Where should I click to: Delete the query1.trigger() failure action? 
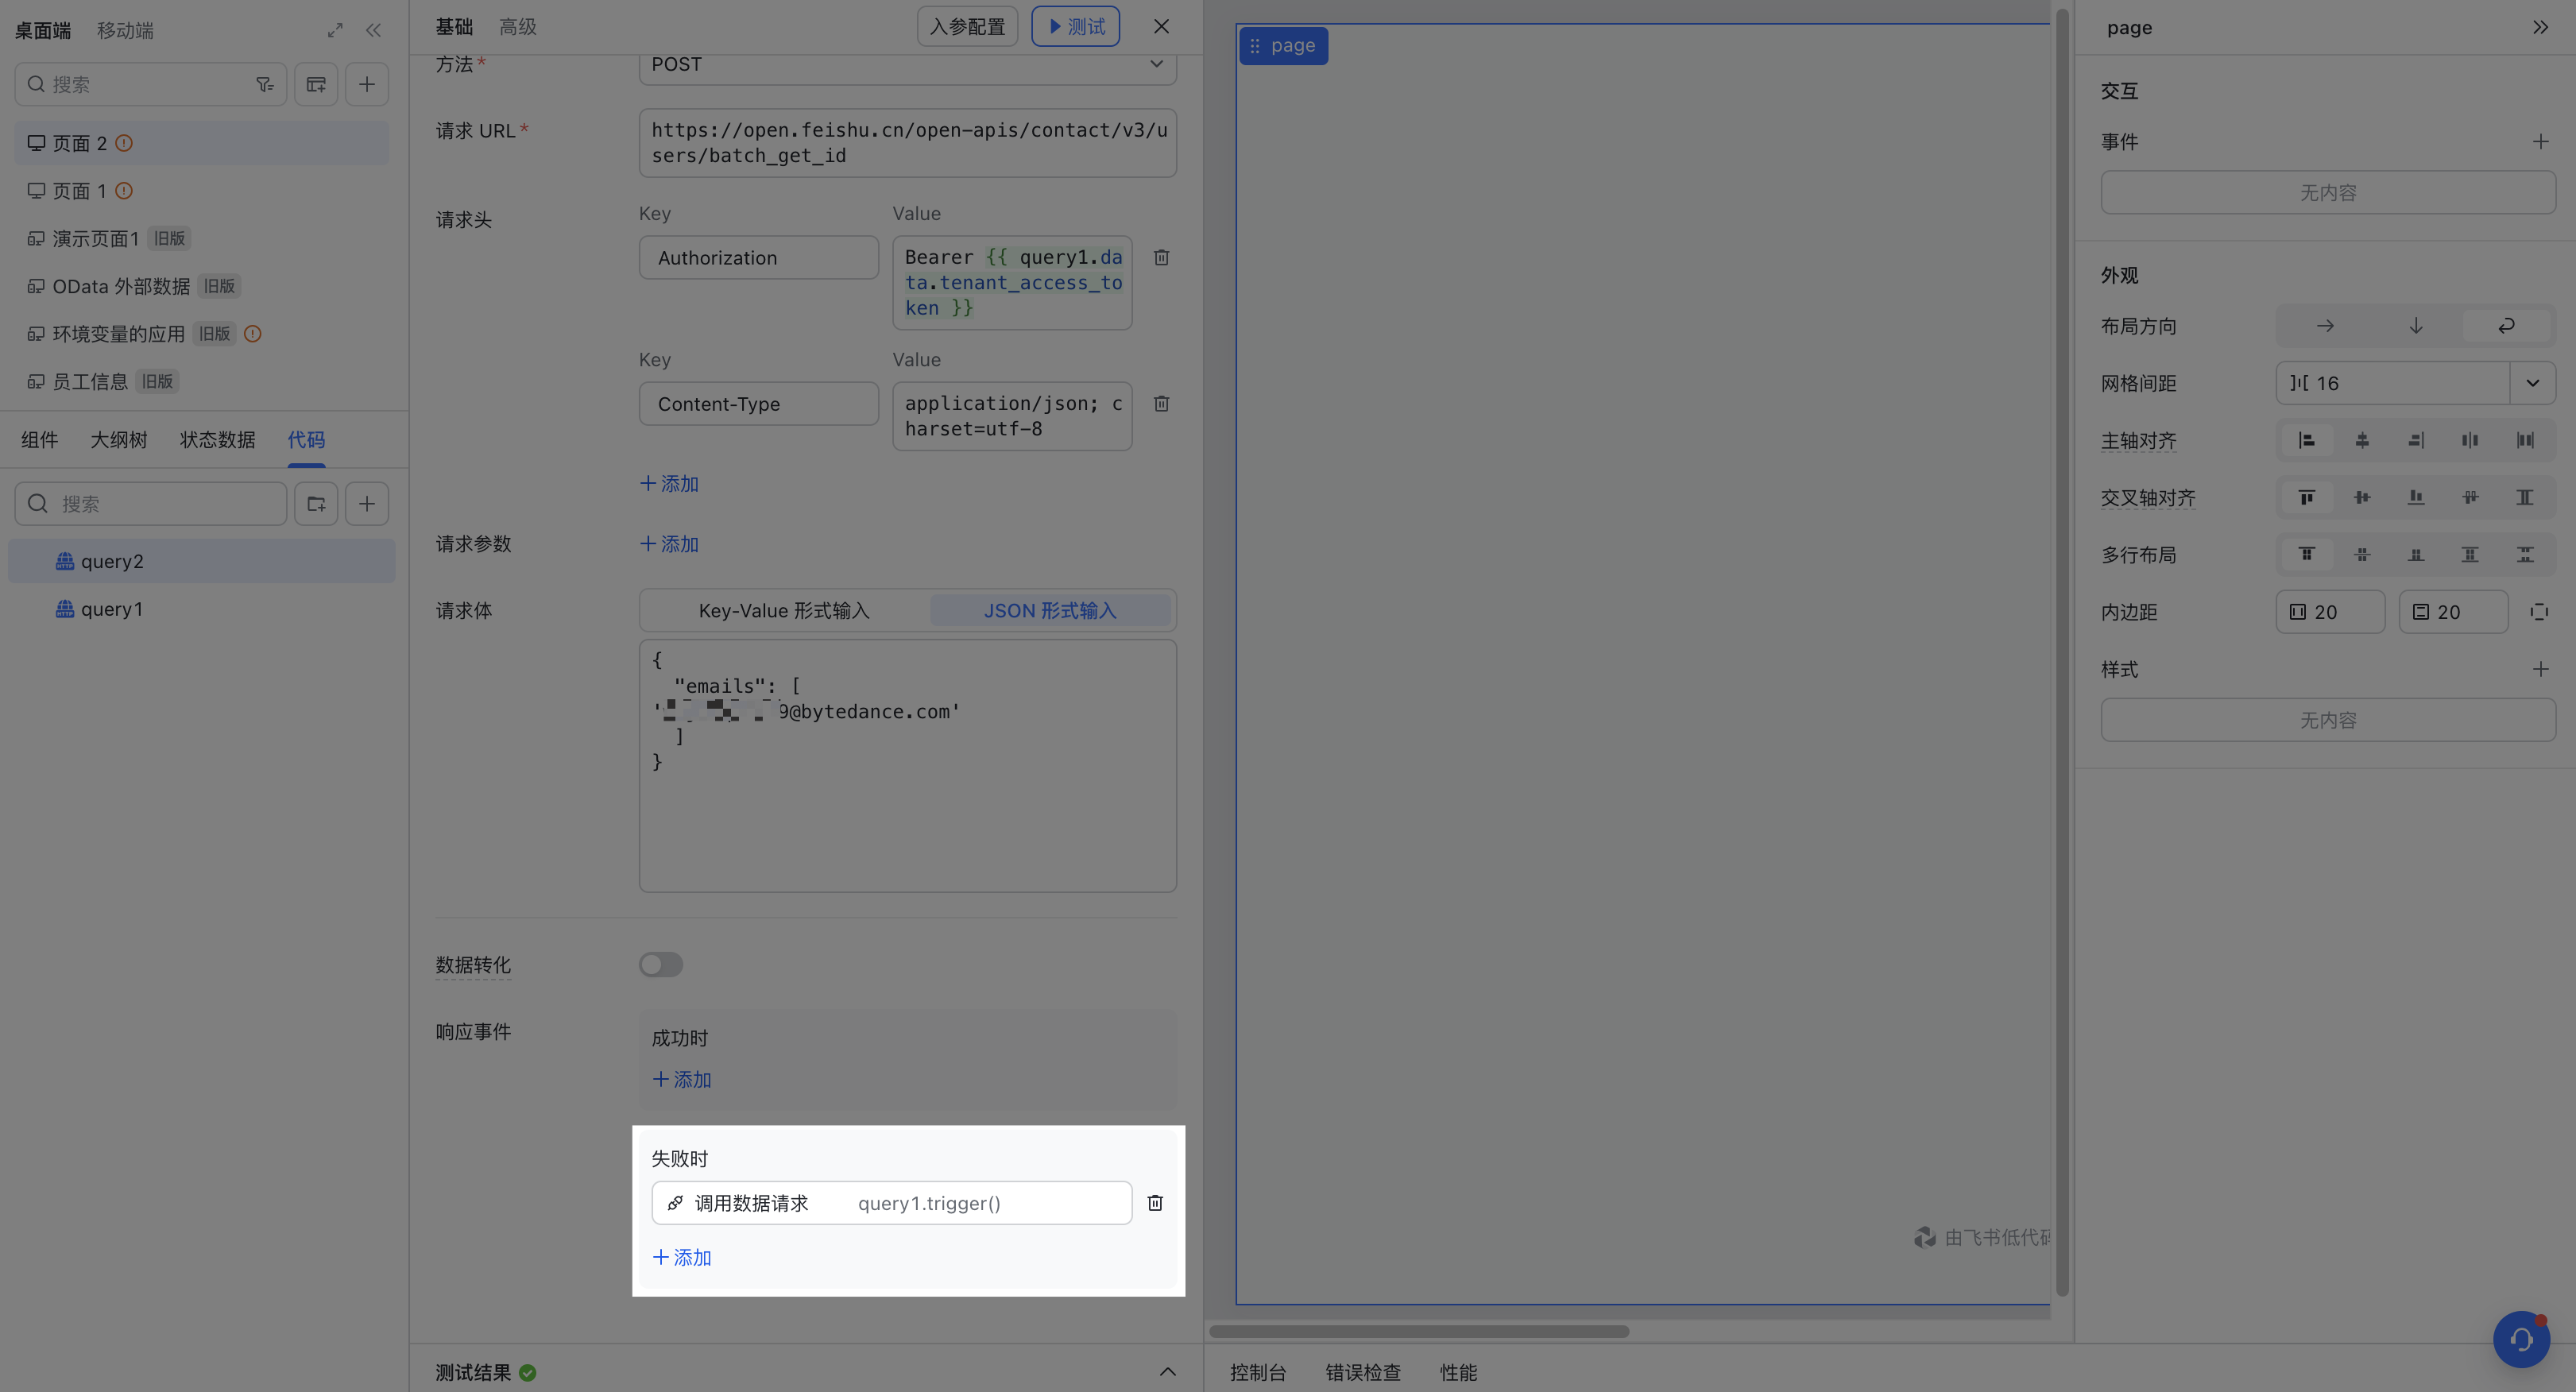pos(1155,1203)
